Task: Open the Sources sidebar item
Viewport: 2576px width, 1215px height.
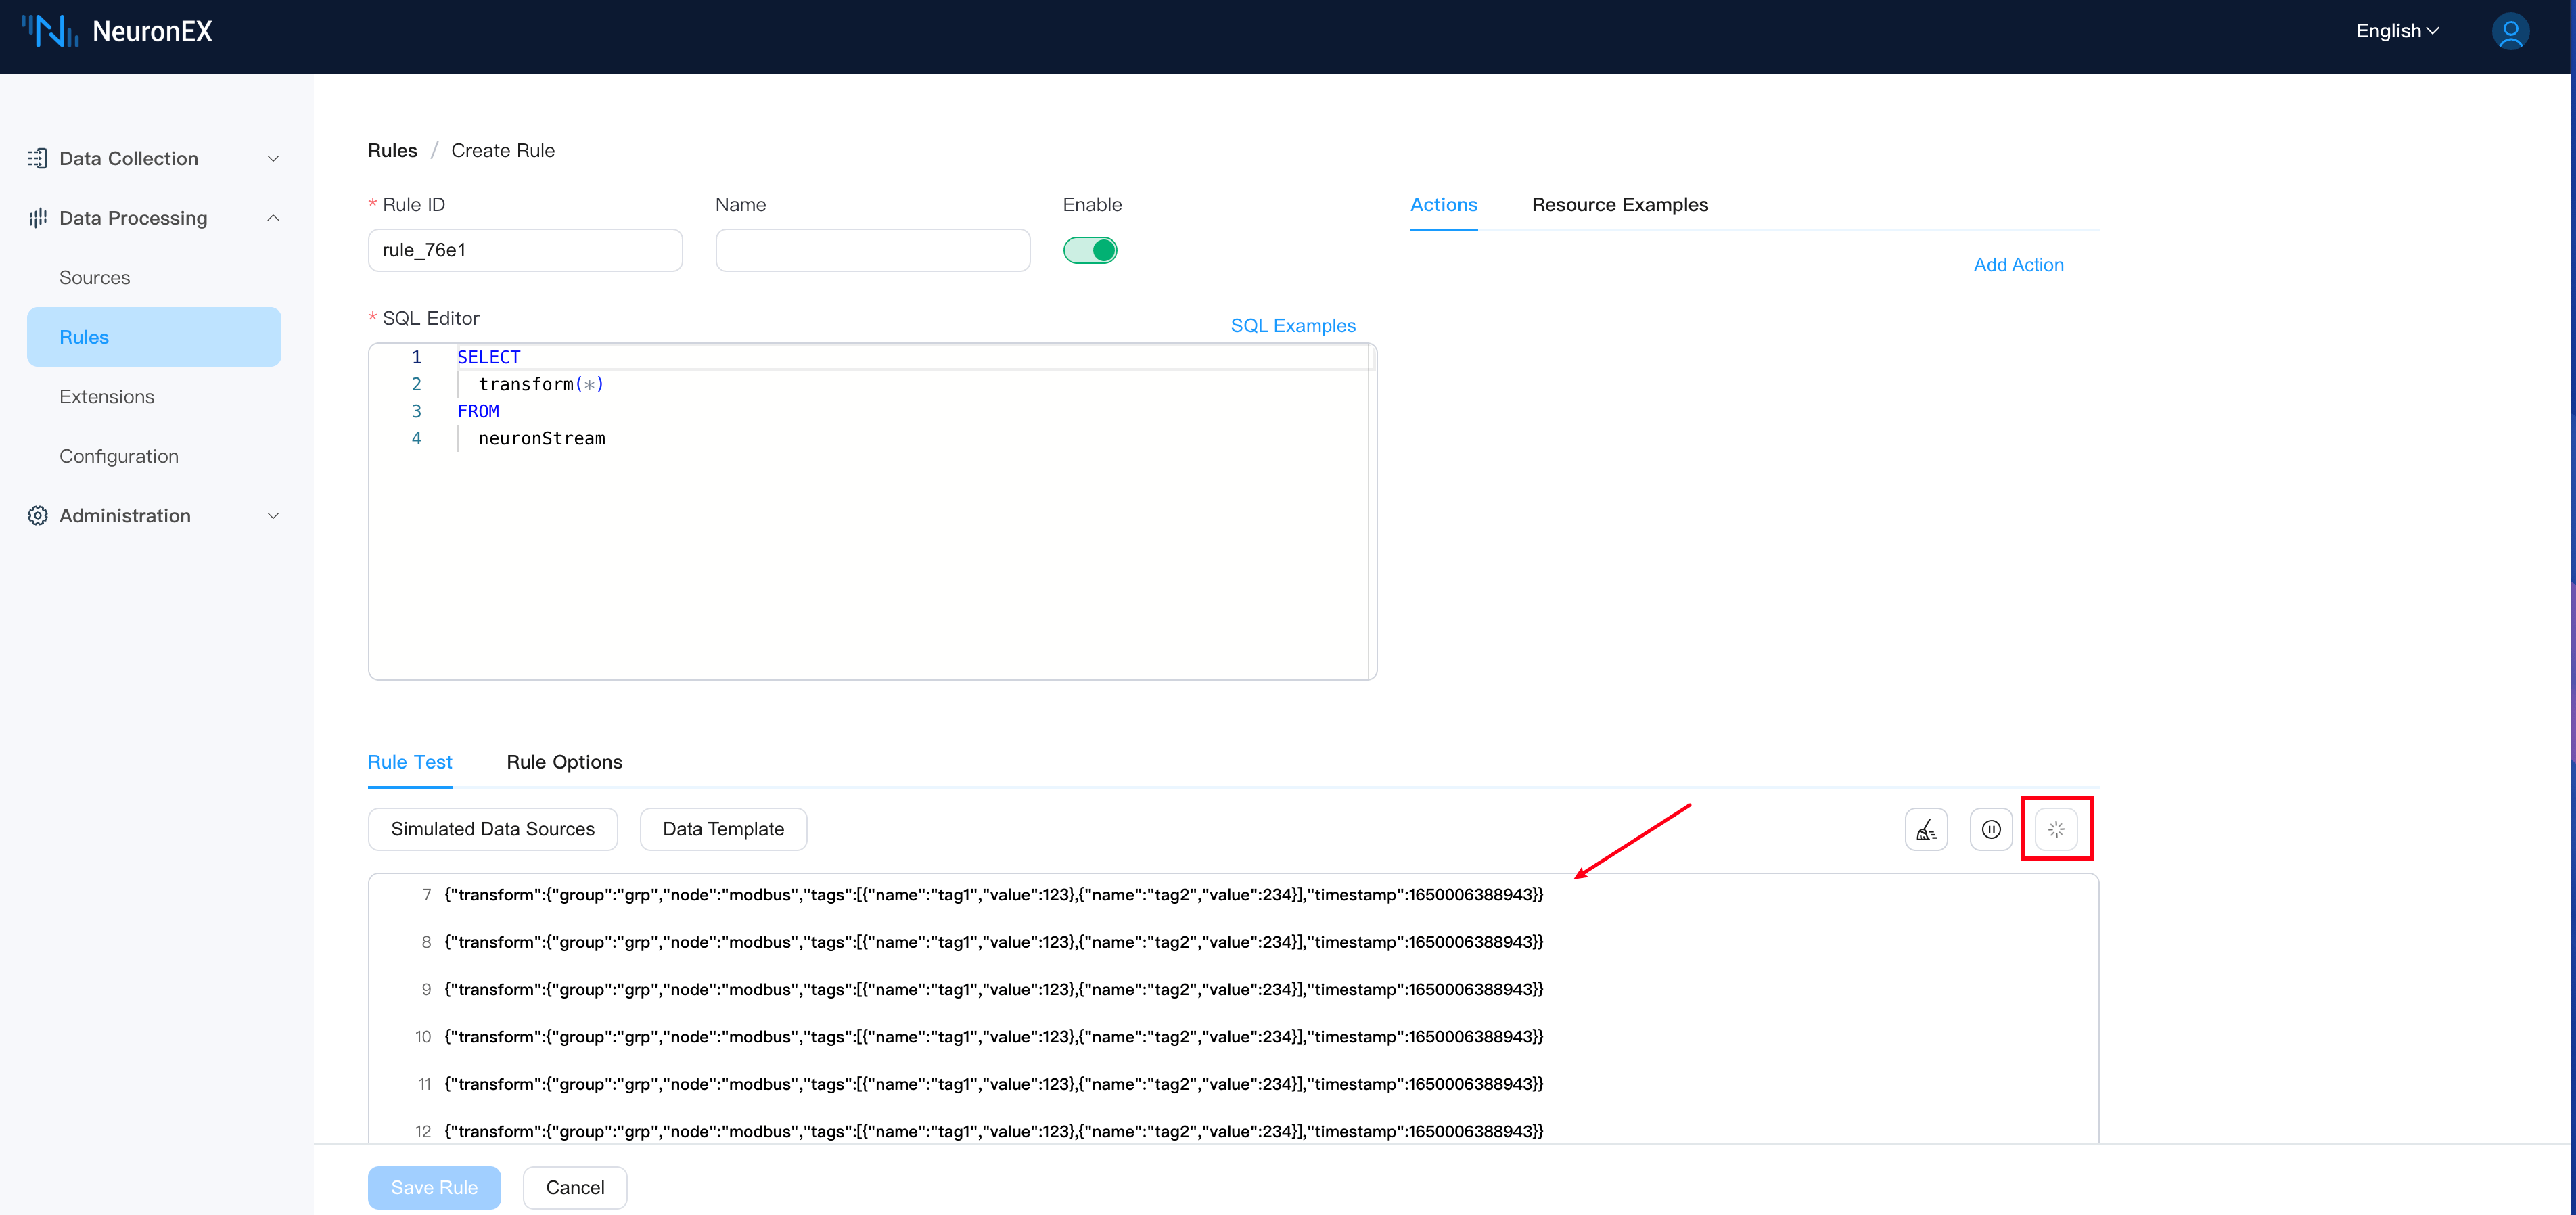Action: (95, 278)
